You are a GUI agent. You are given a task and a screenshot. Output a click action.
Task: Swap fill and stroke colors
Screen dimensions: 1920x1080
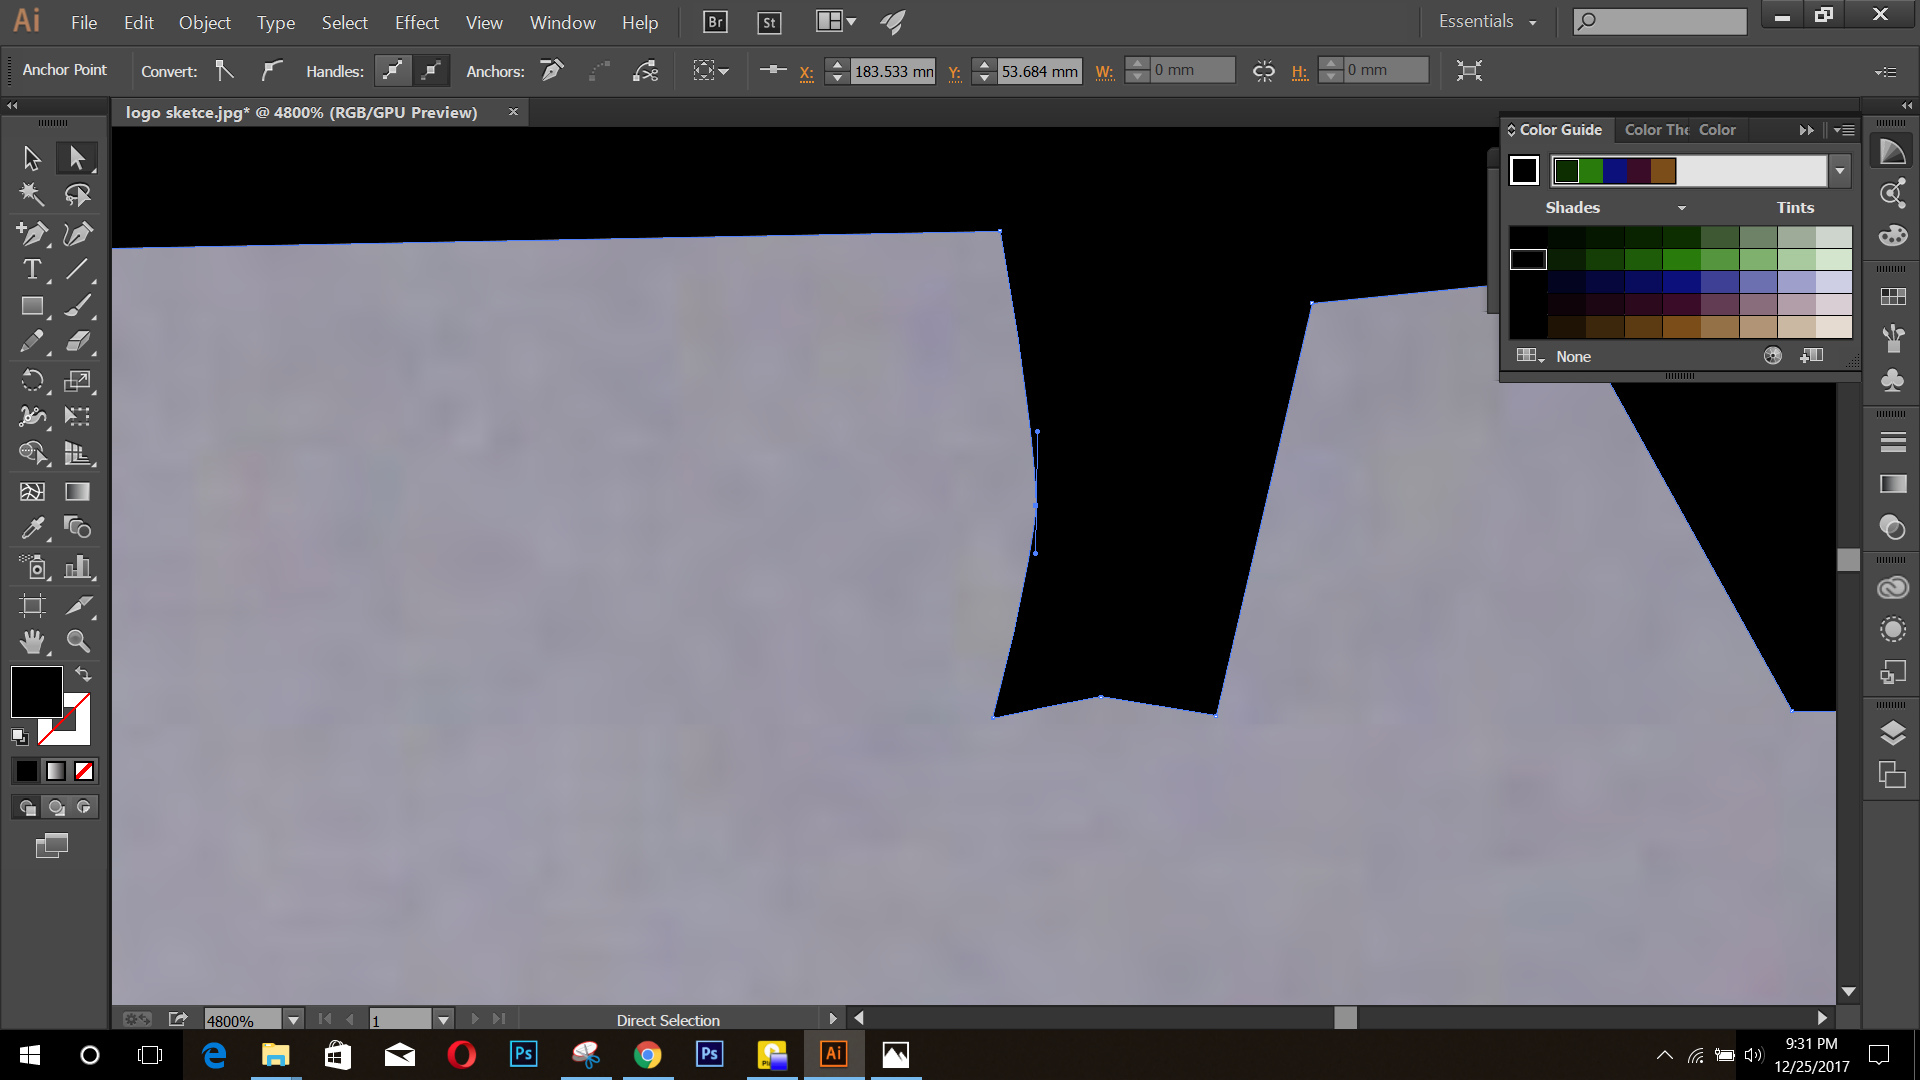tap(83, 675)
